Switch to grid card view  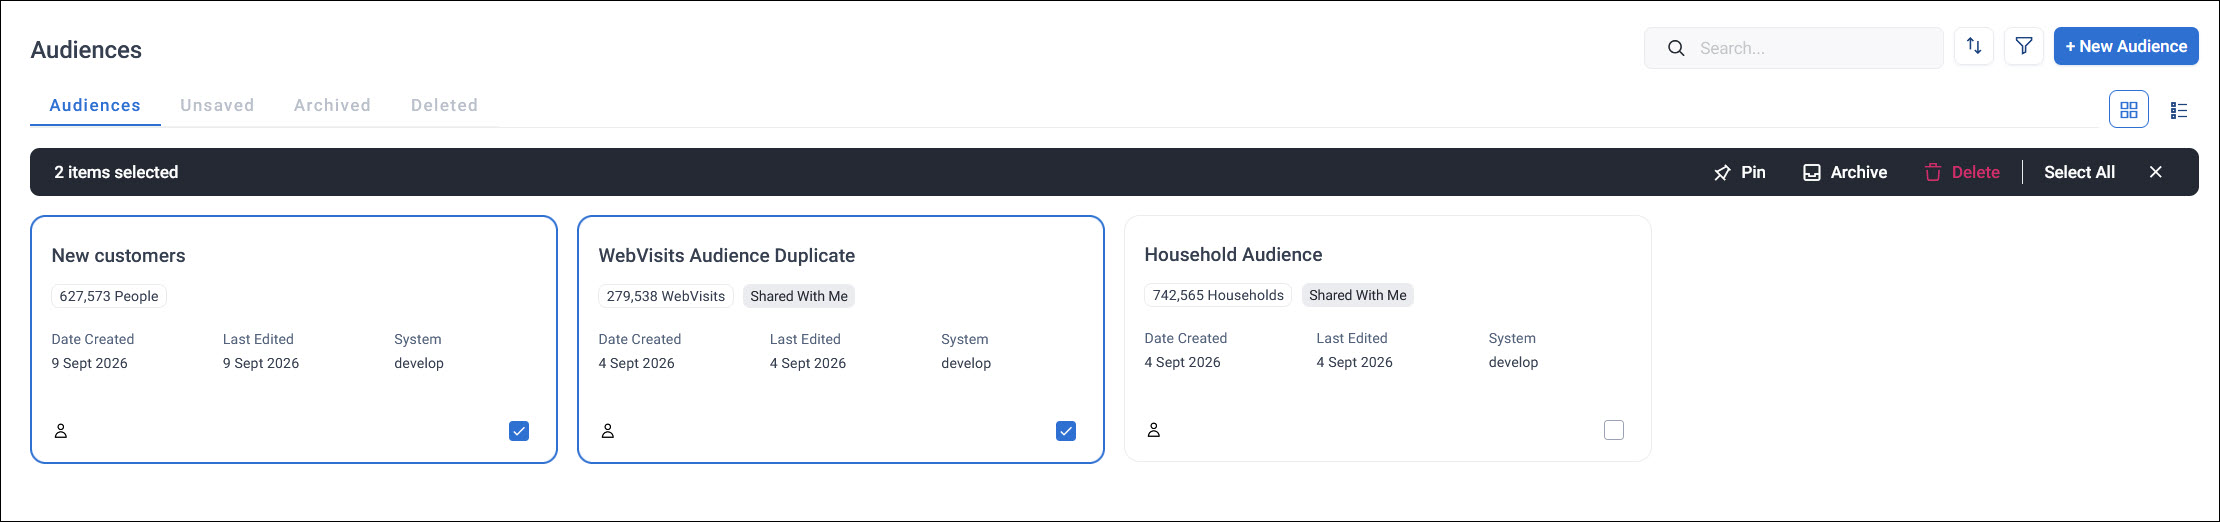2129,109
